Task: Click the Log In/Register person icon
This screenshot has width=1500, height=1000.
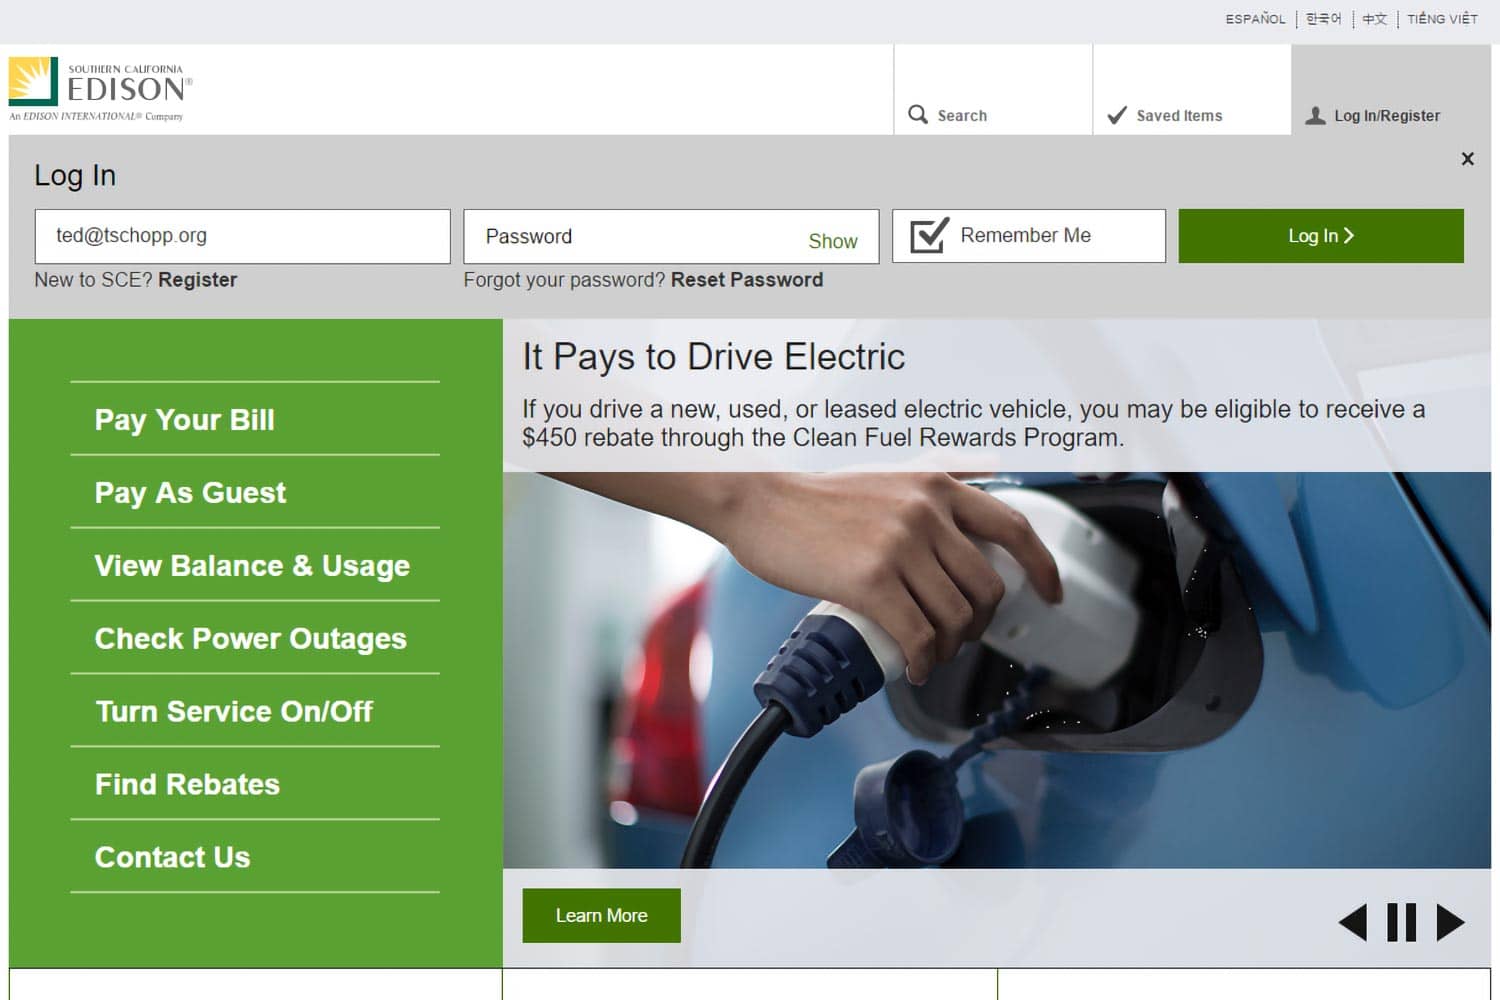Action: click(1316, 115)
